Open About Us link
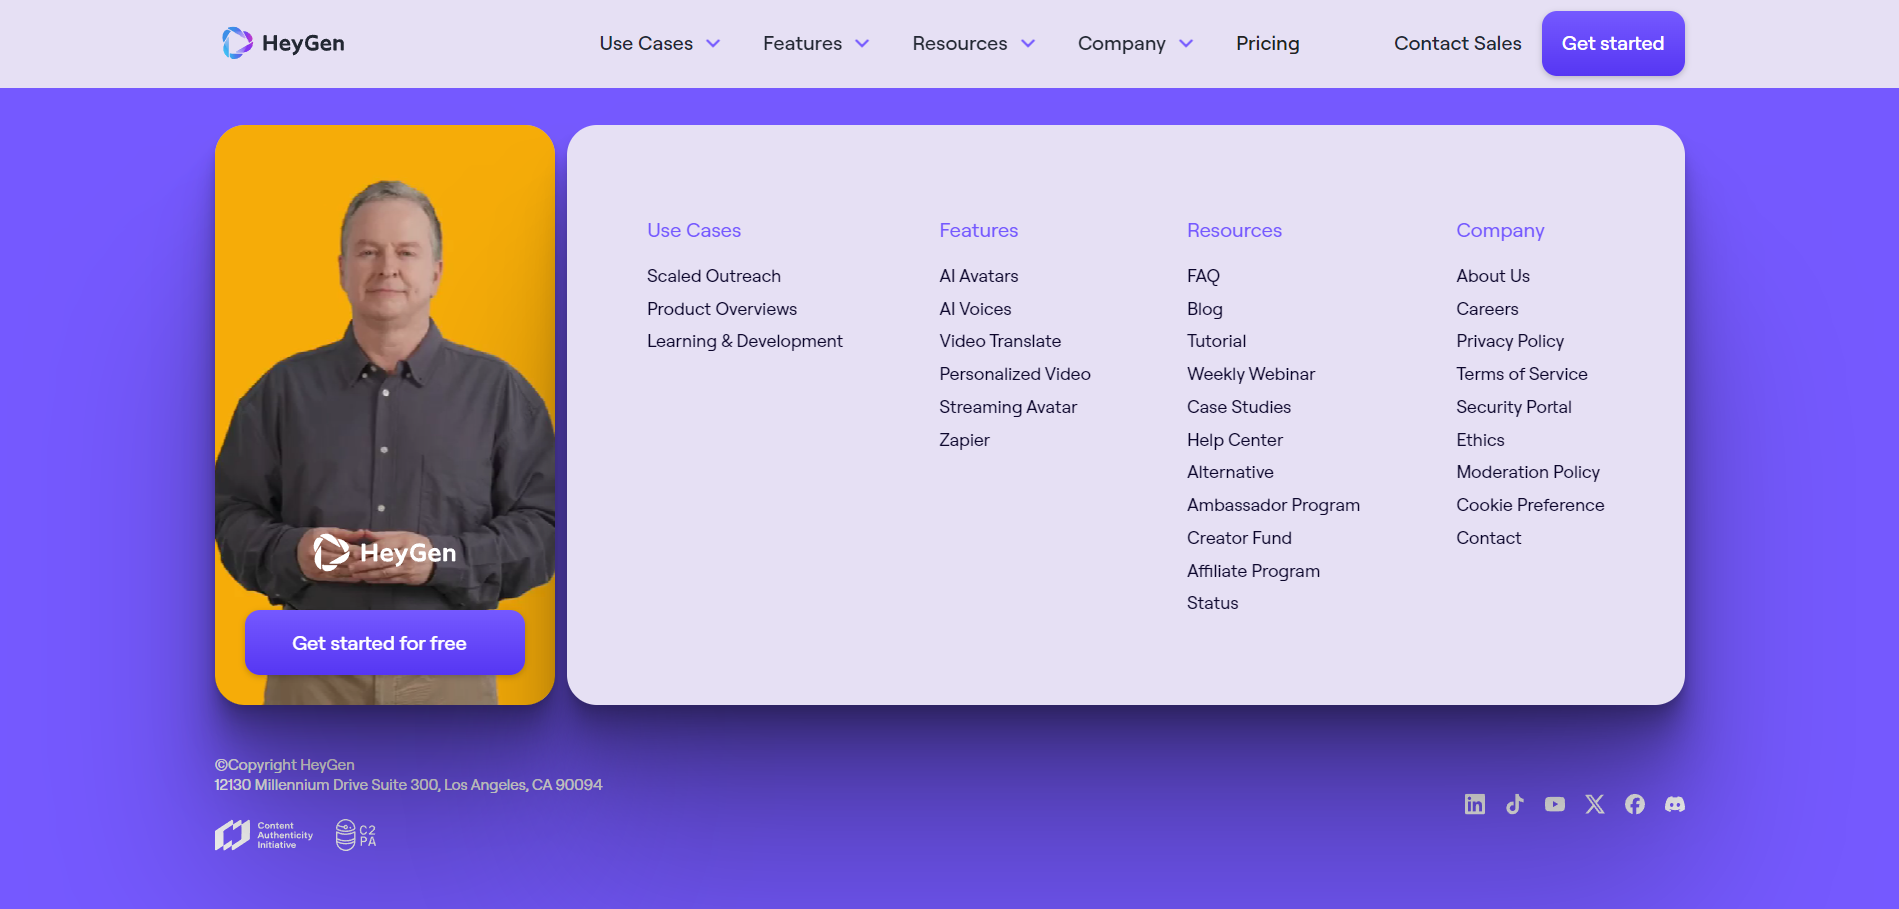Screen dimensions: 1899x909 coord(1493,276)
